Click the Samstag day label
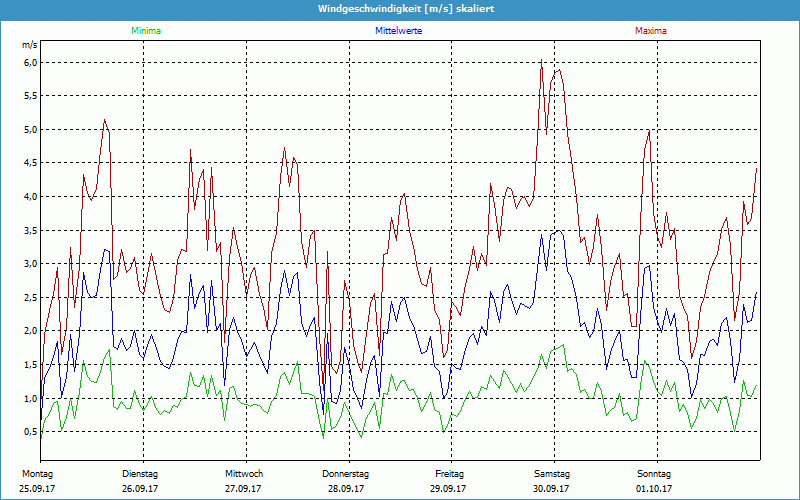The height and width of the screenshot is (500, 800). [x=552, y=474]
